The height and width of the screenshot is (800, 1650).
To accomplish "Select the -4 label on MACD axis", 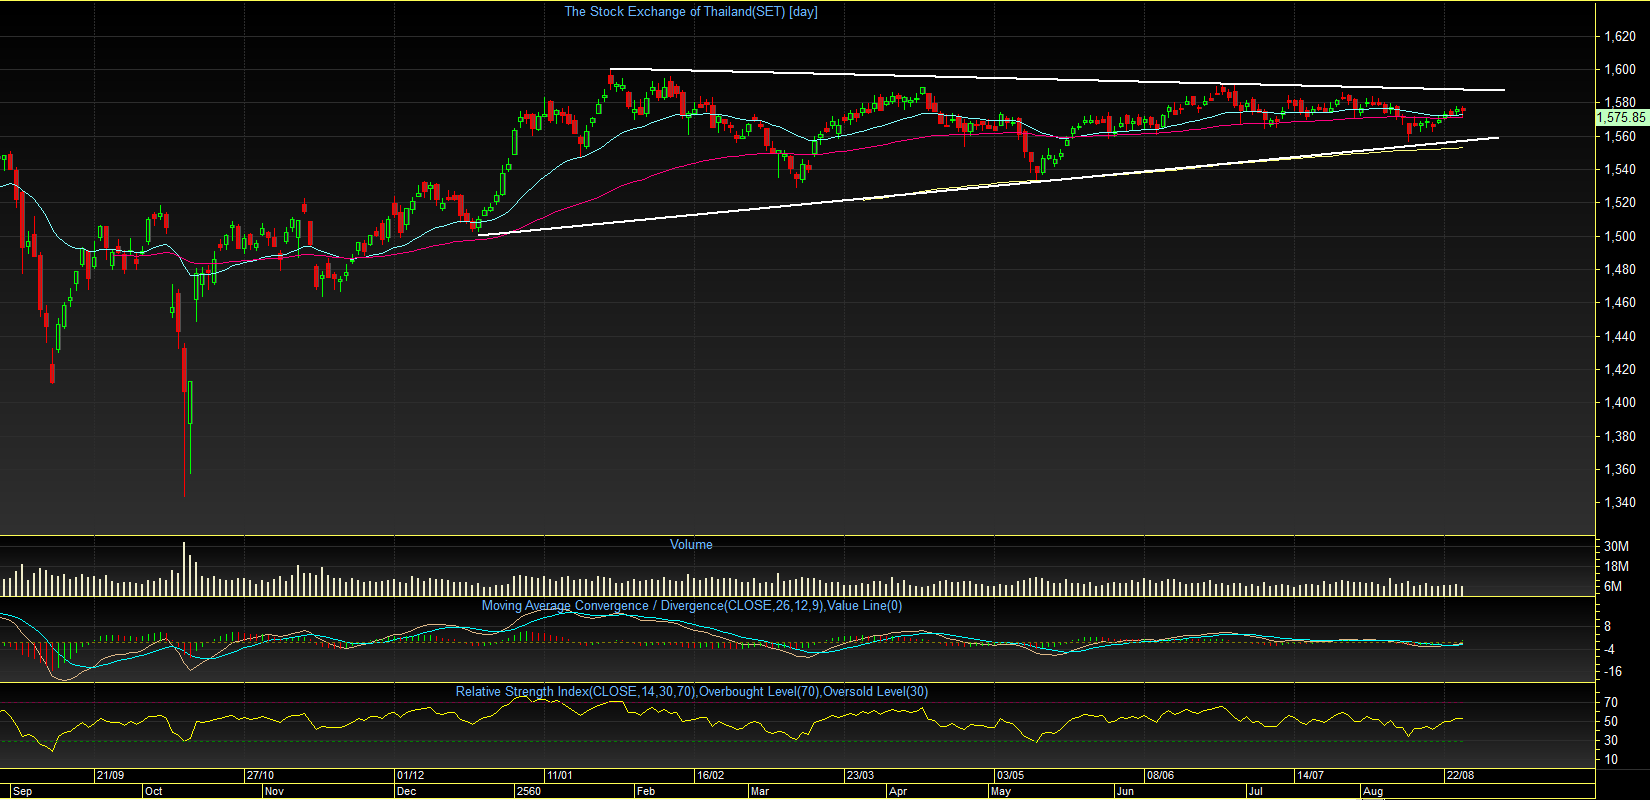I will point(1610,650).
